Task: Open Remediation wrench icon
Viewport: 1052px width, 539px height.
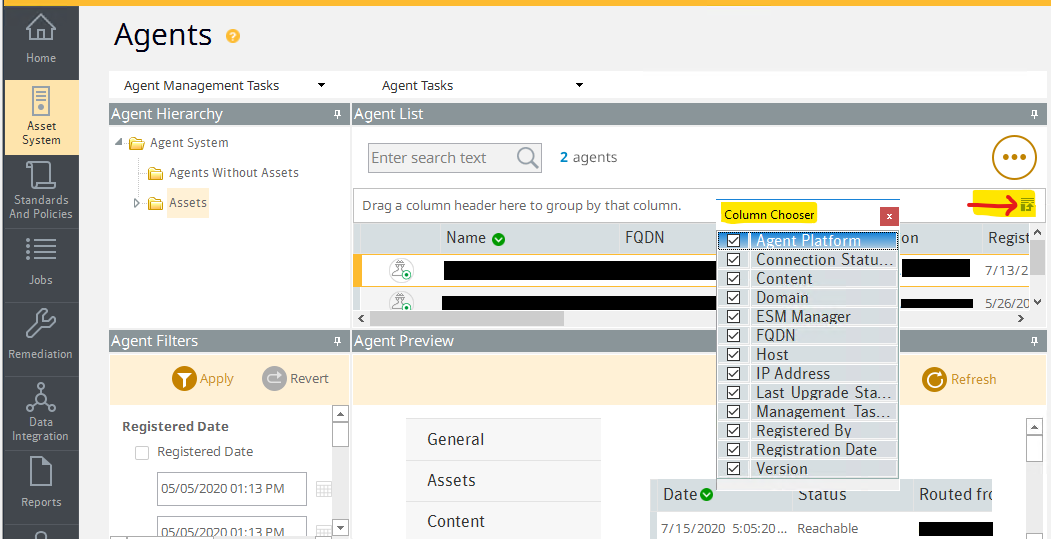Action: click(41, 334)
